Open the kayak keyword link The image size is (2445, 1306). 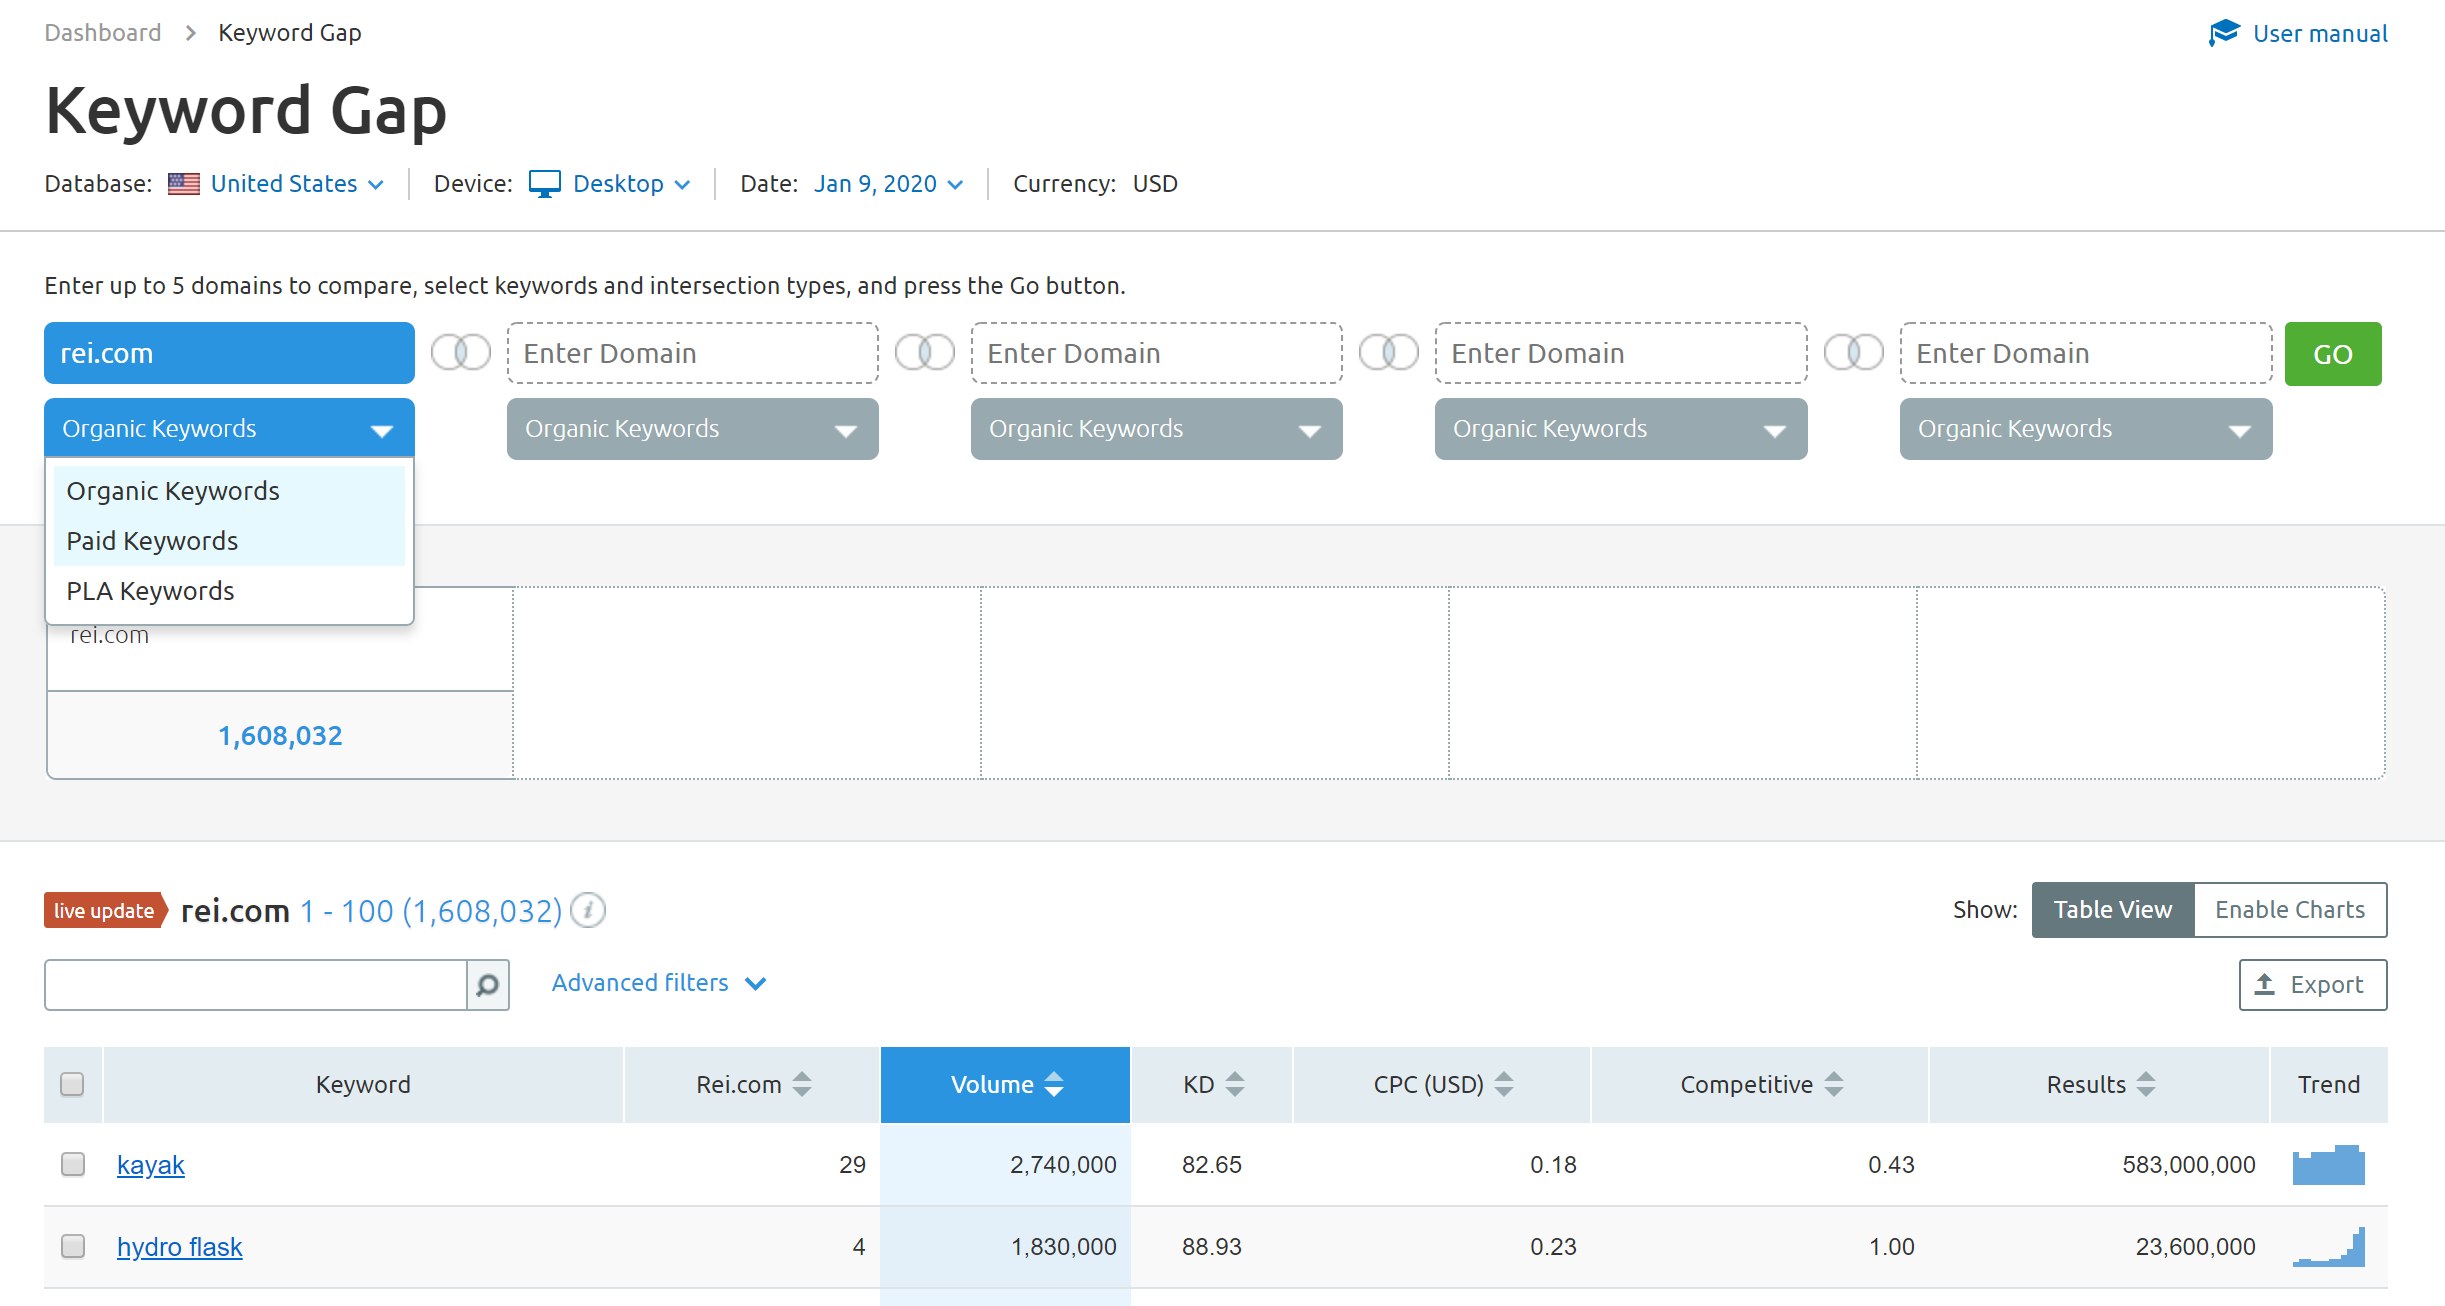[x=151, y=1165]
